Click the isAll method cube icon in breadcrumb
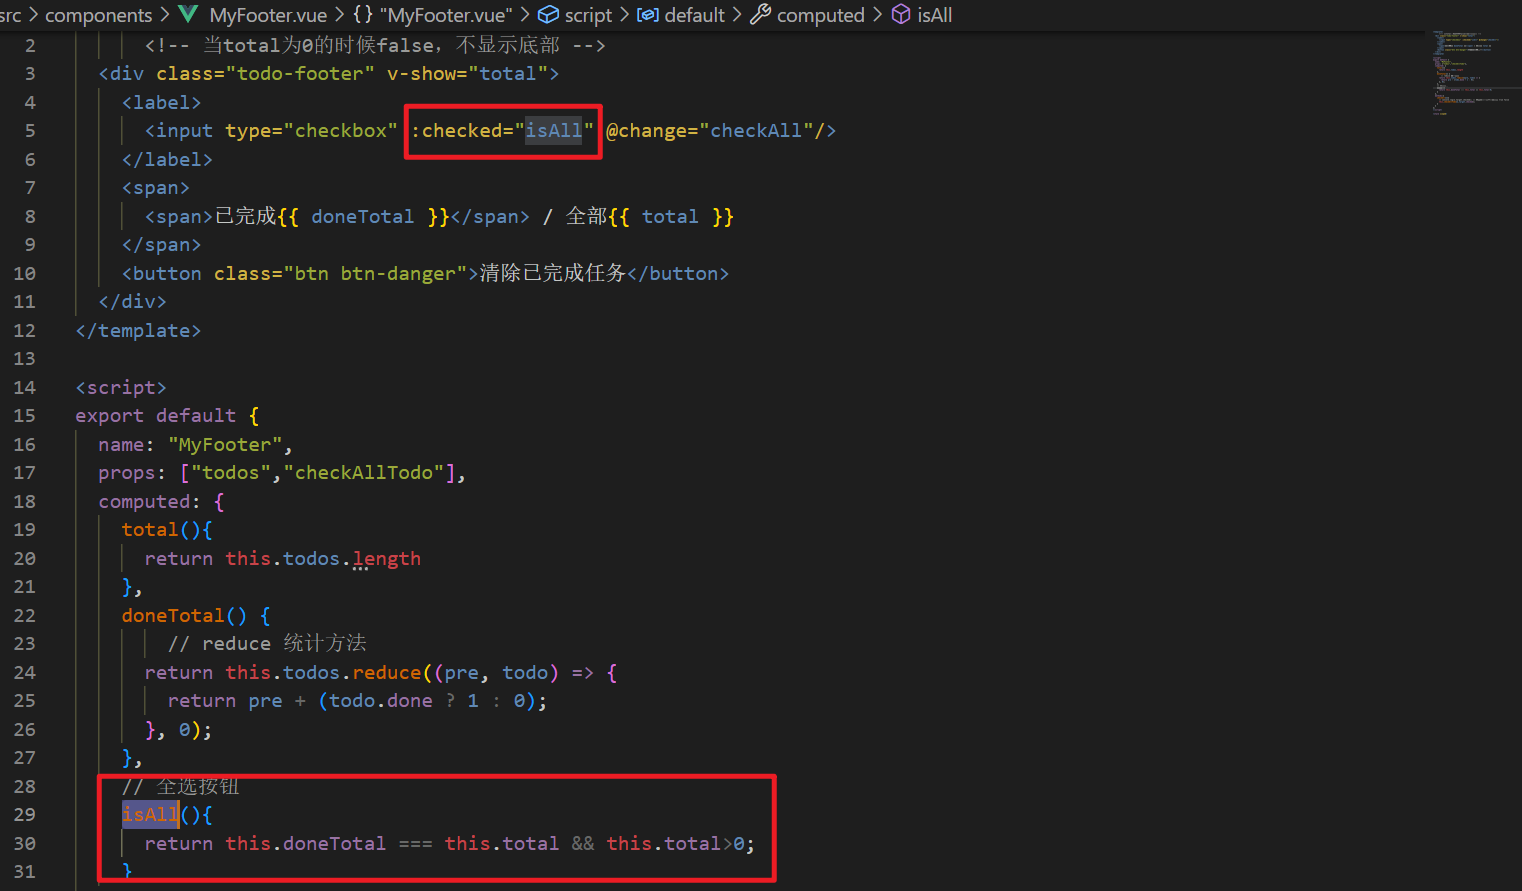Screen dimensions: 1522x891 click(901, 15)
